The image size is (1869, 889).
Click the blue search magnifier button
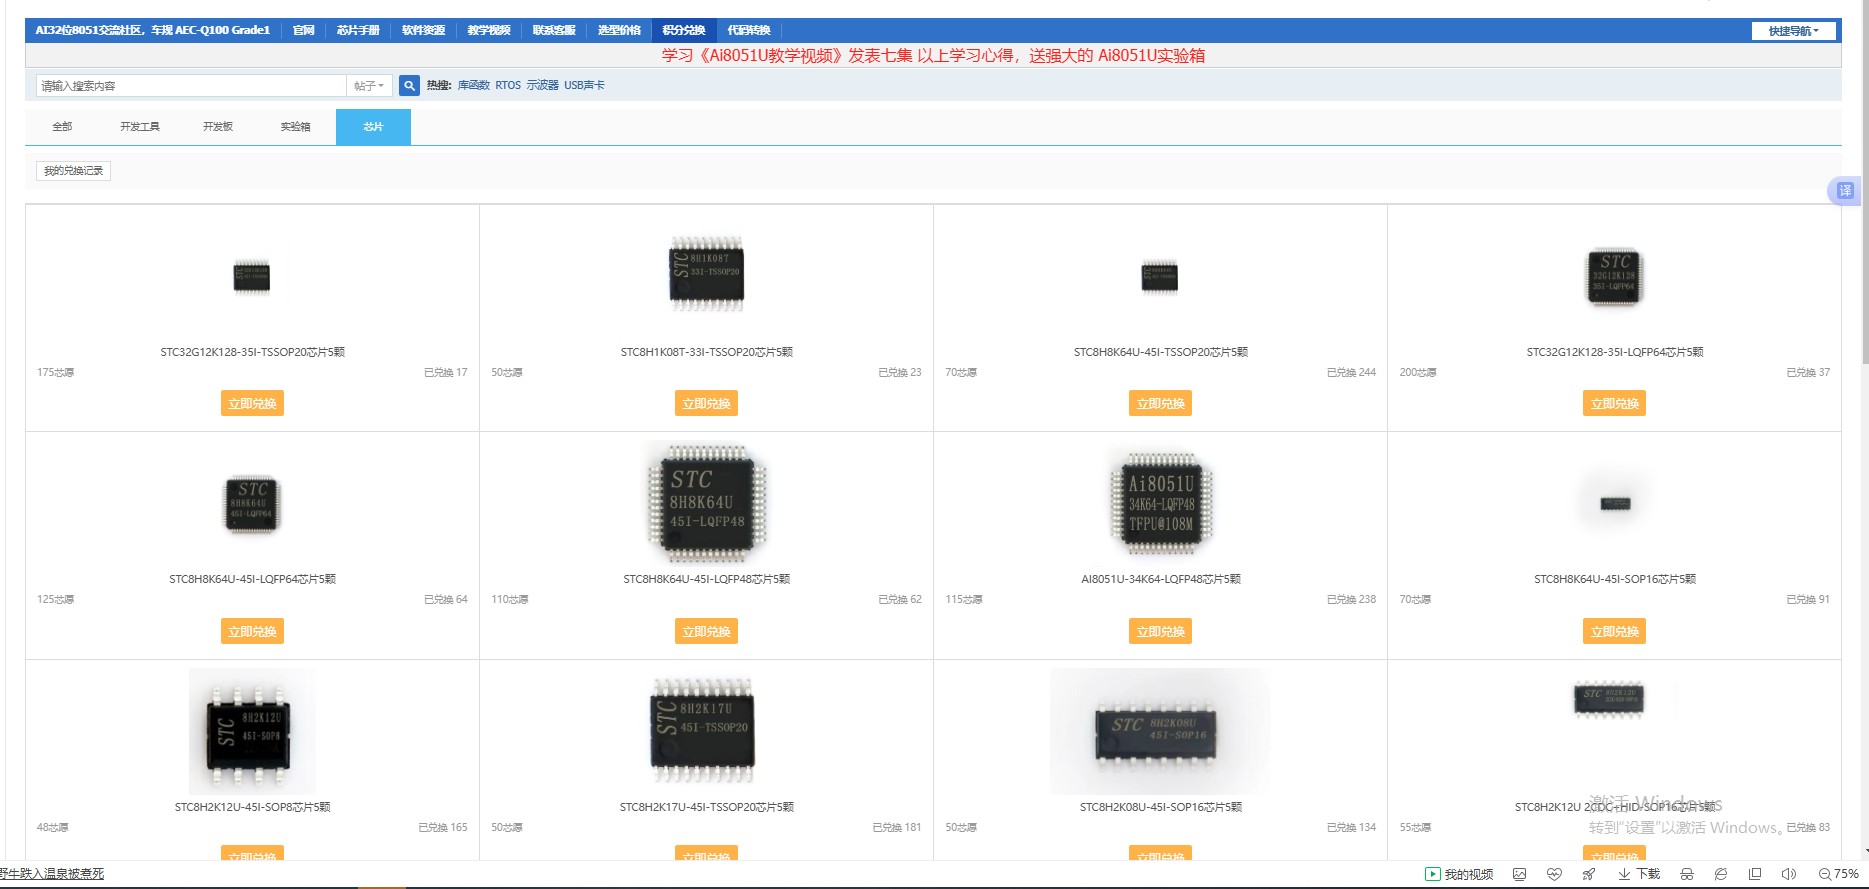click(409, 86)
